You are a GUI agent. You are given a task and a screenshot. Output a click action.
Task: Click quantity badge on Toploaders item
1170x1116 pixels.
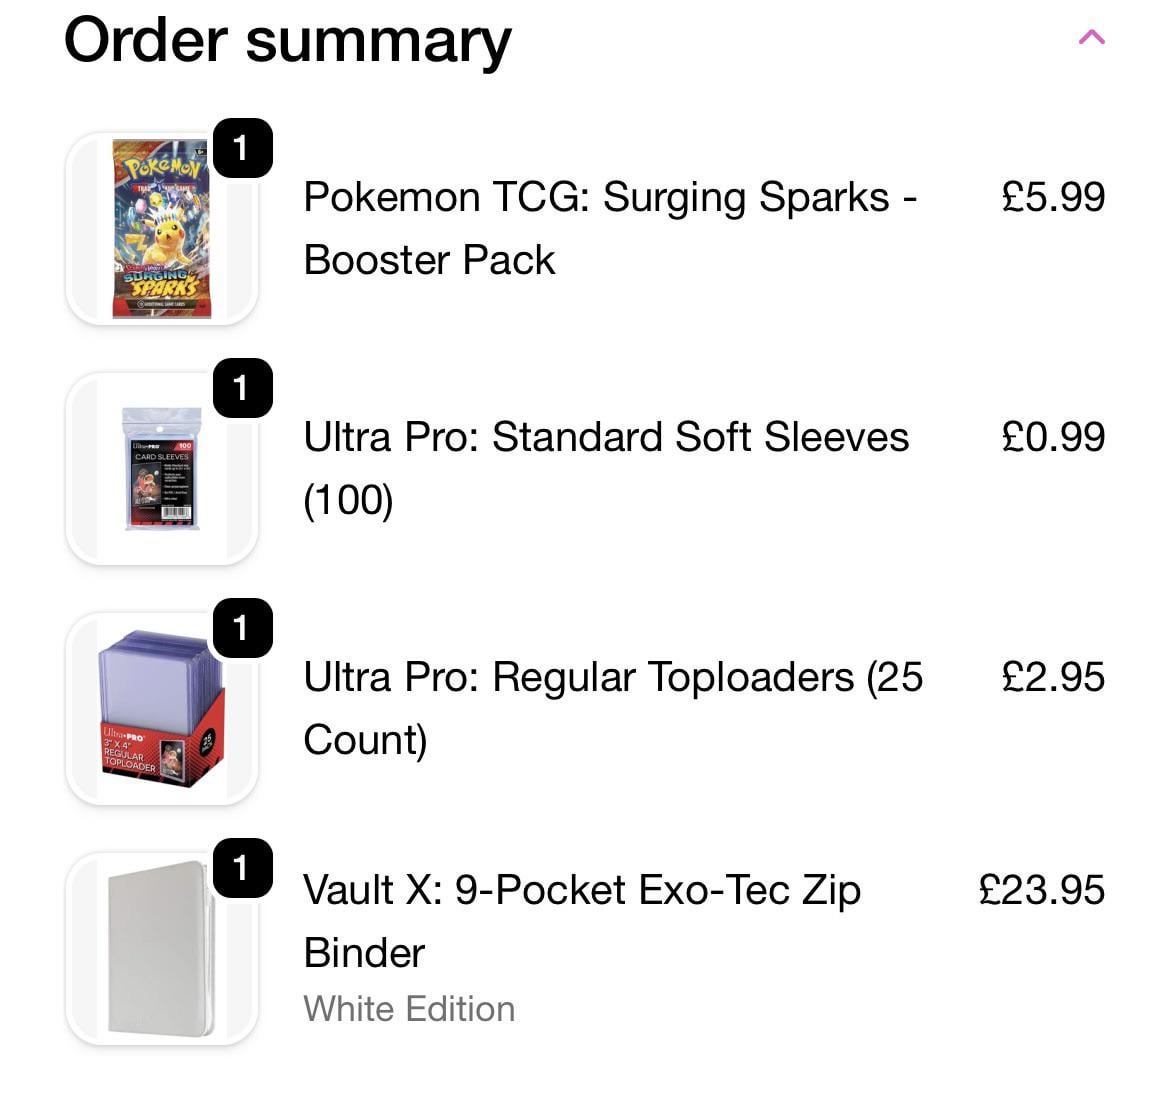[242, 628]
